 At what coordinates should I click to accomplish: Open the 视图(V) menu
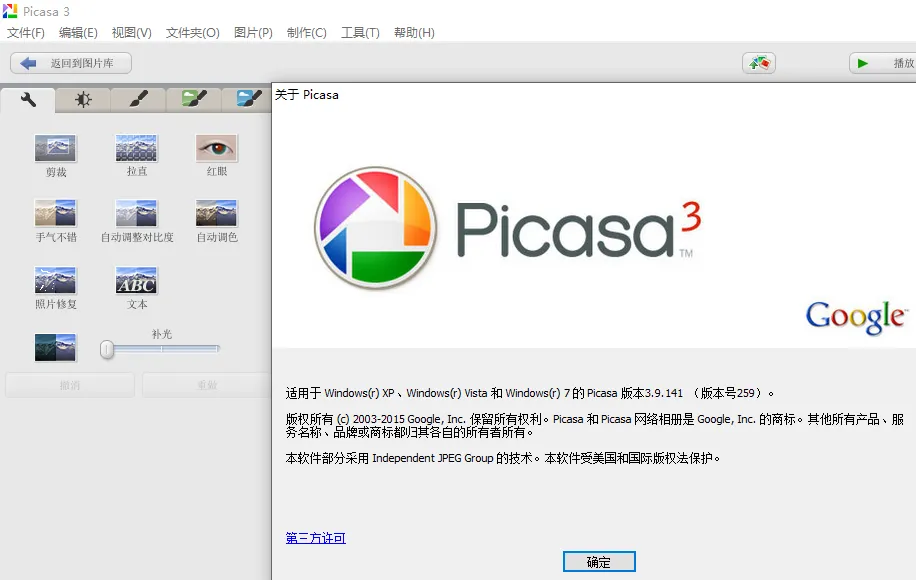(131, 33)
